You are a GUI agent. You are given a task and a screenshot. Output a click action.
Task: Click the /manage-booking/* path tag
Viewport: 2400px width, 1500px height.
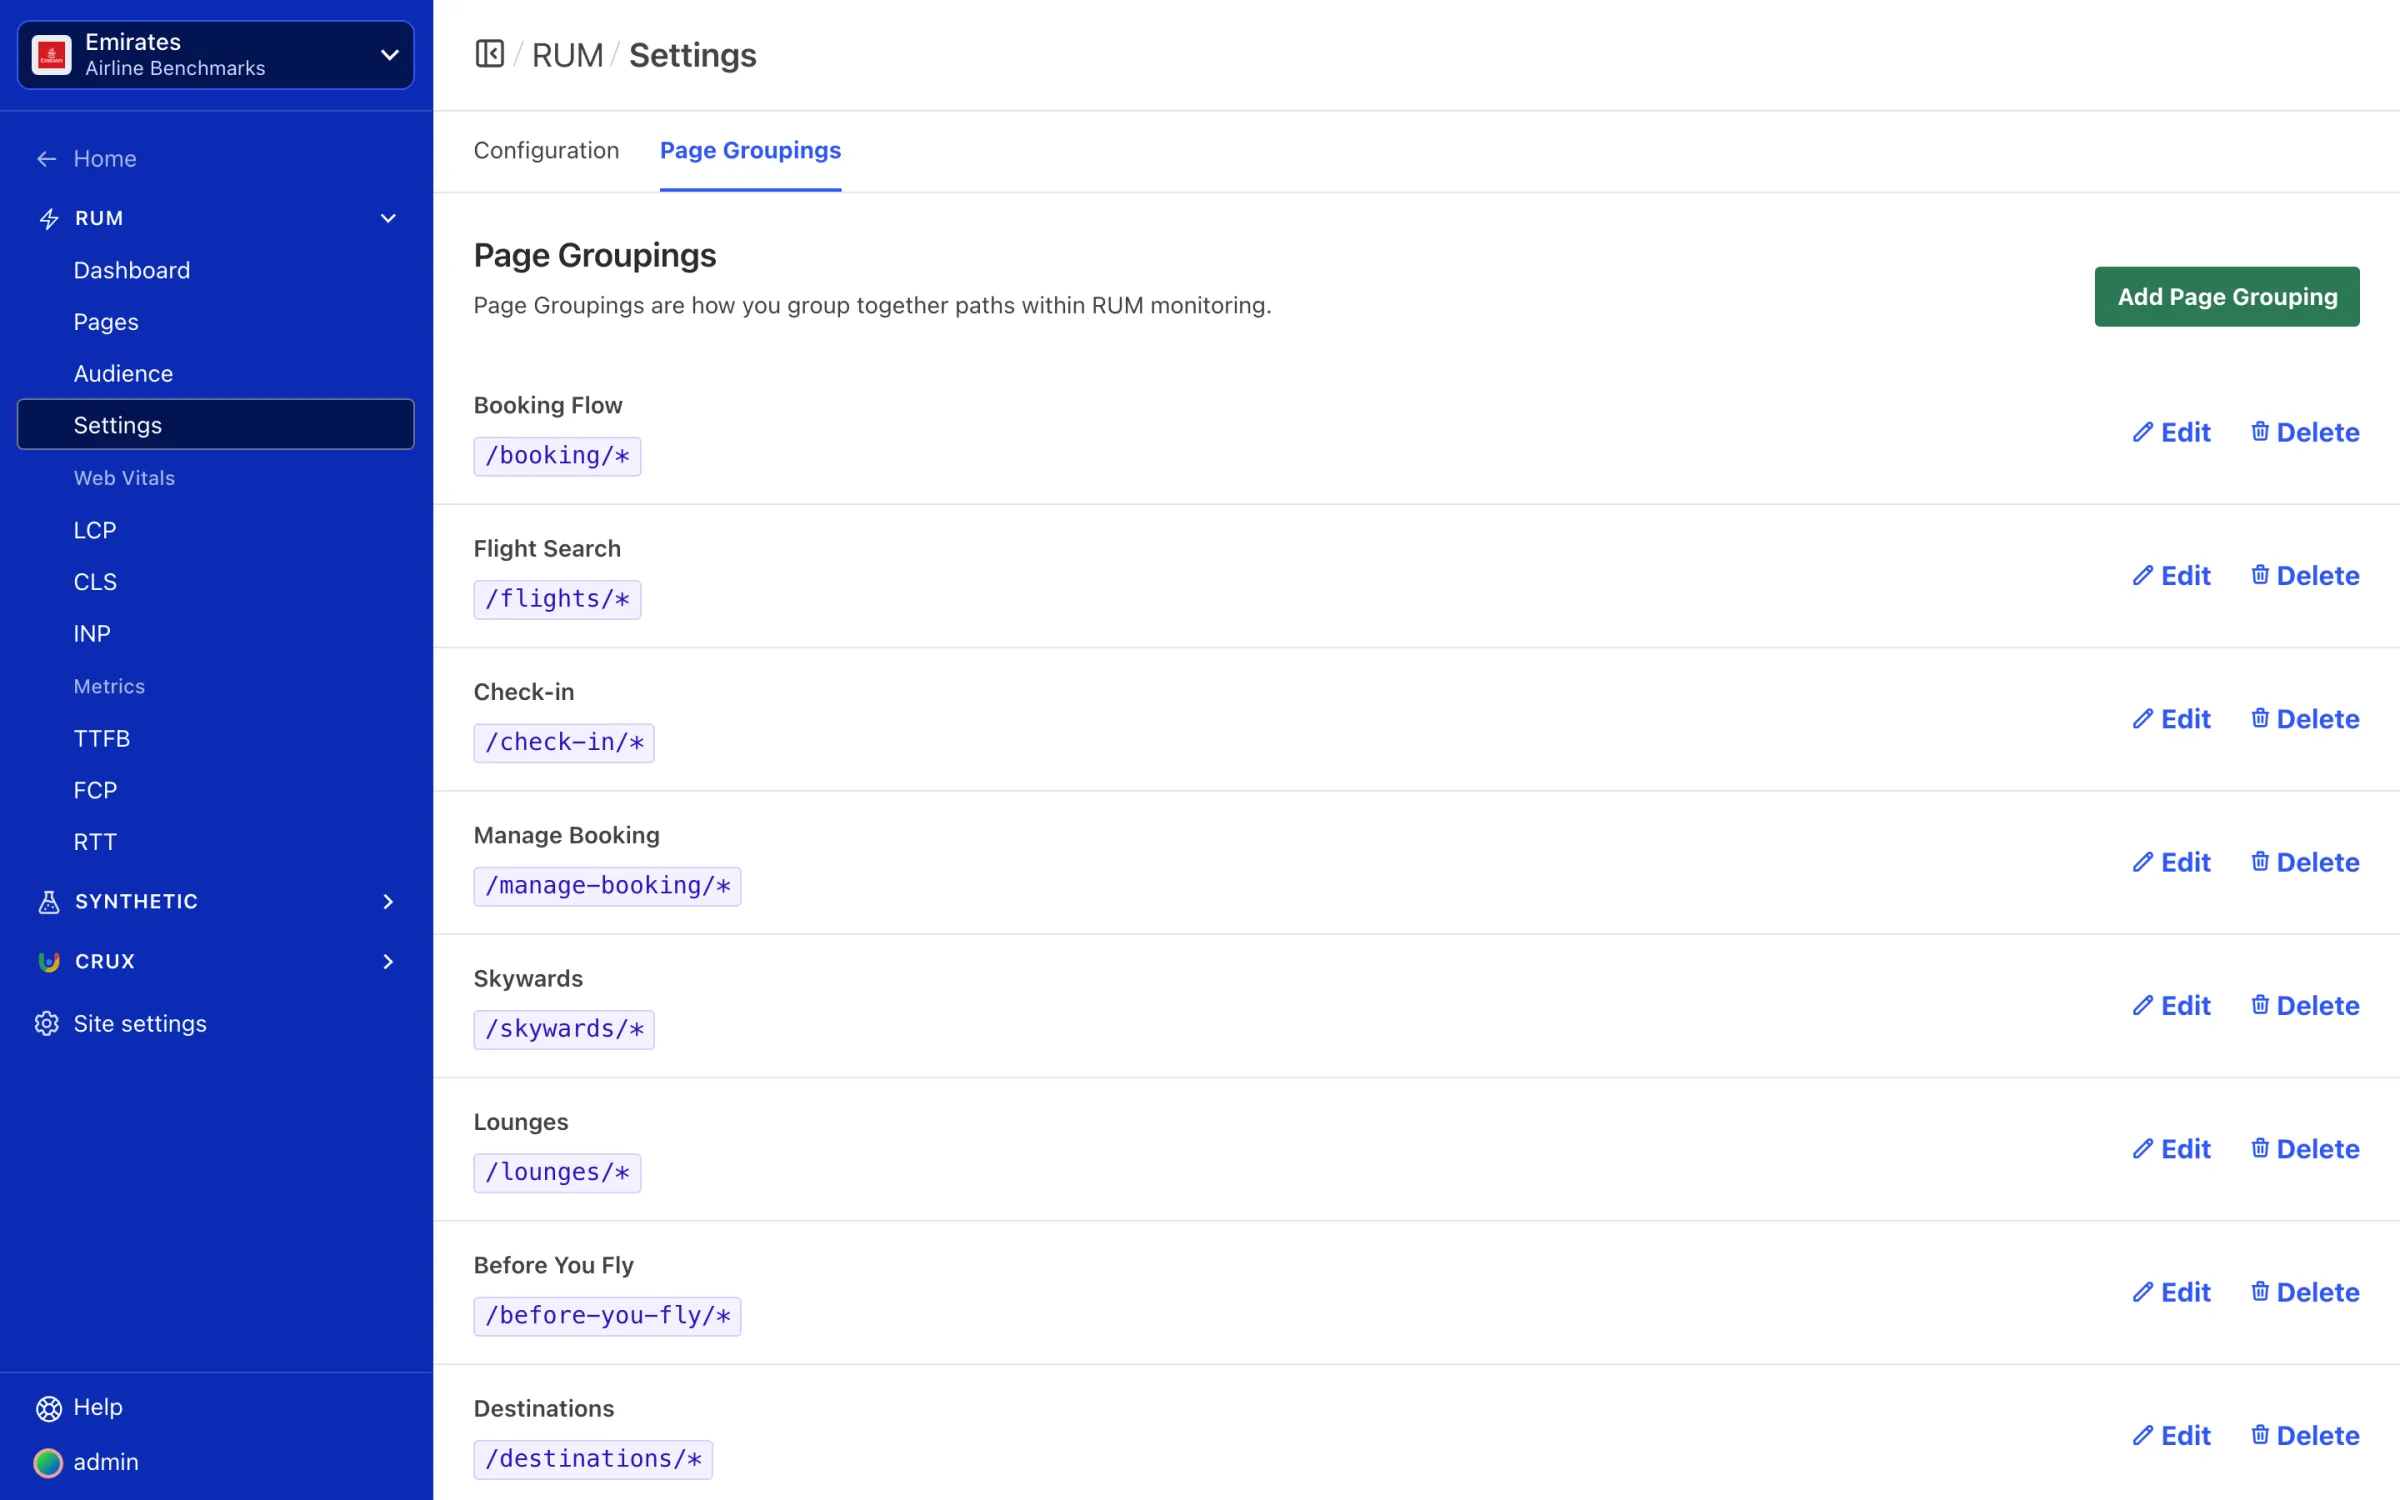(x=607, y=886)
